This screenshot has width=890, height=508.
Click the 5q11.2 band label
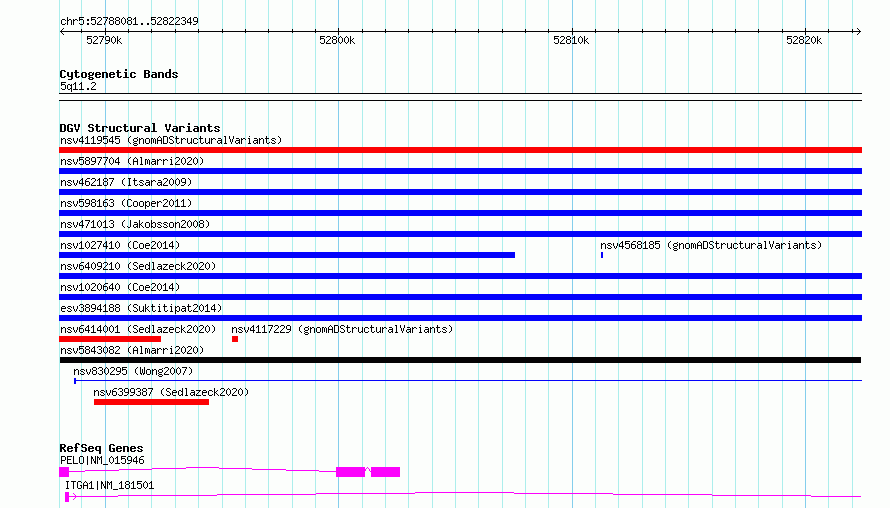pyautogui.click(x=78, y=86)
